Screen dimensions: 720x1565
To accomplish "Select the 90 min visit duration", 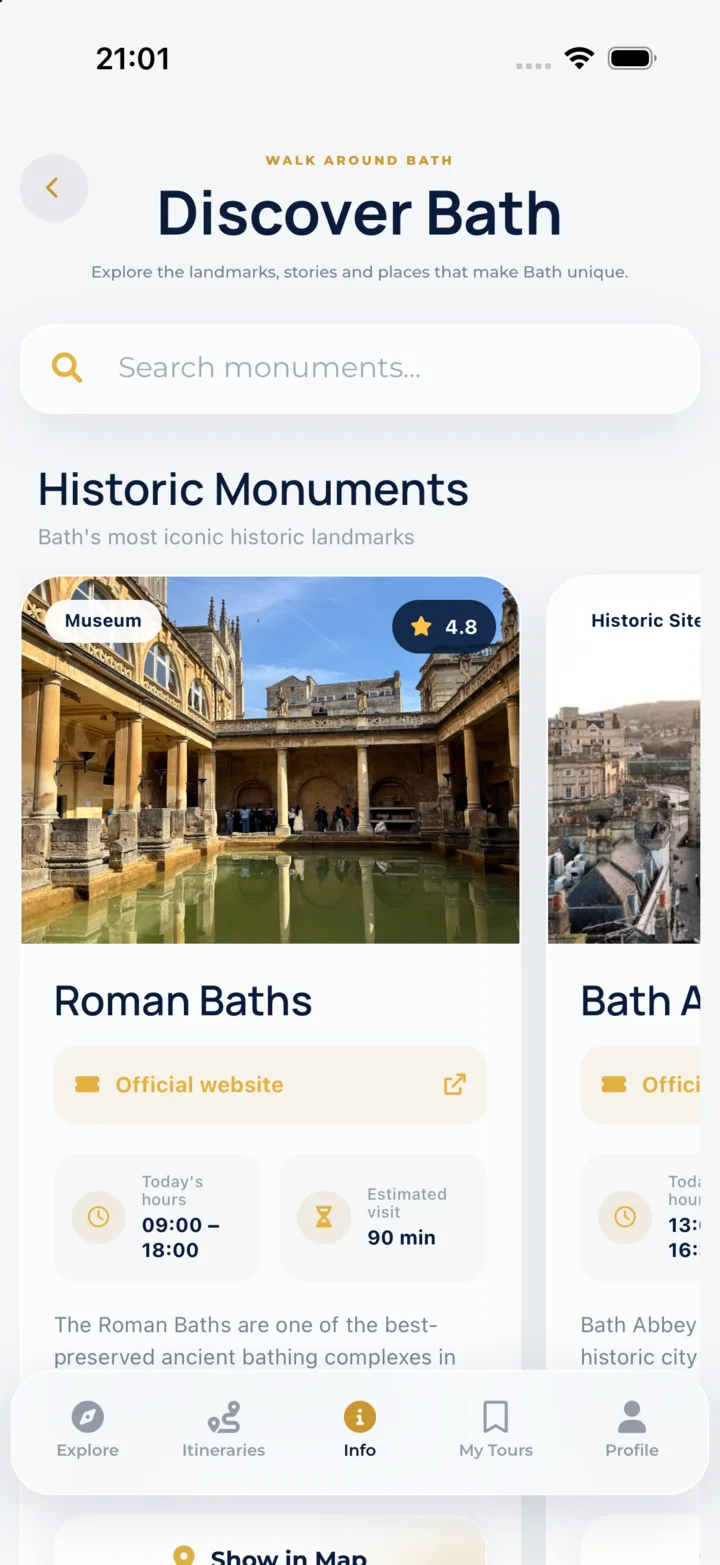I will [x=402, y=1237].
